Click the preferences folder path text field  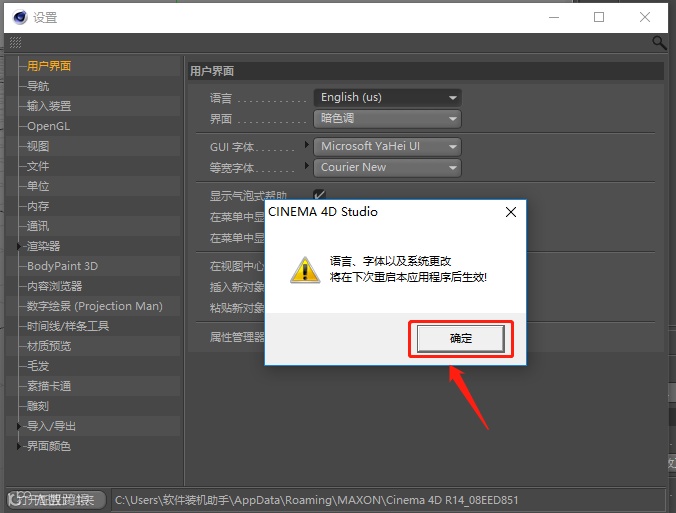pos(388,500)
